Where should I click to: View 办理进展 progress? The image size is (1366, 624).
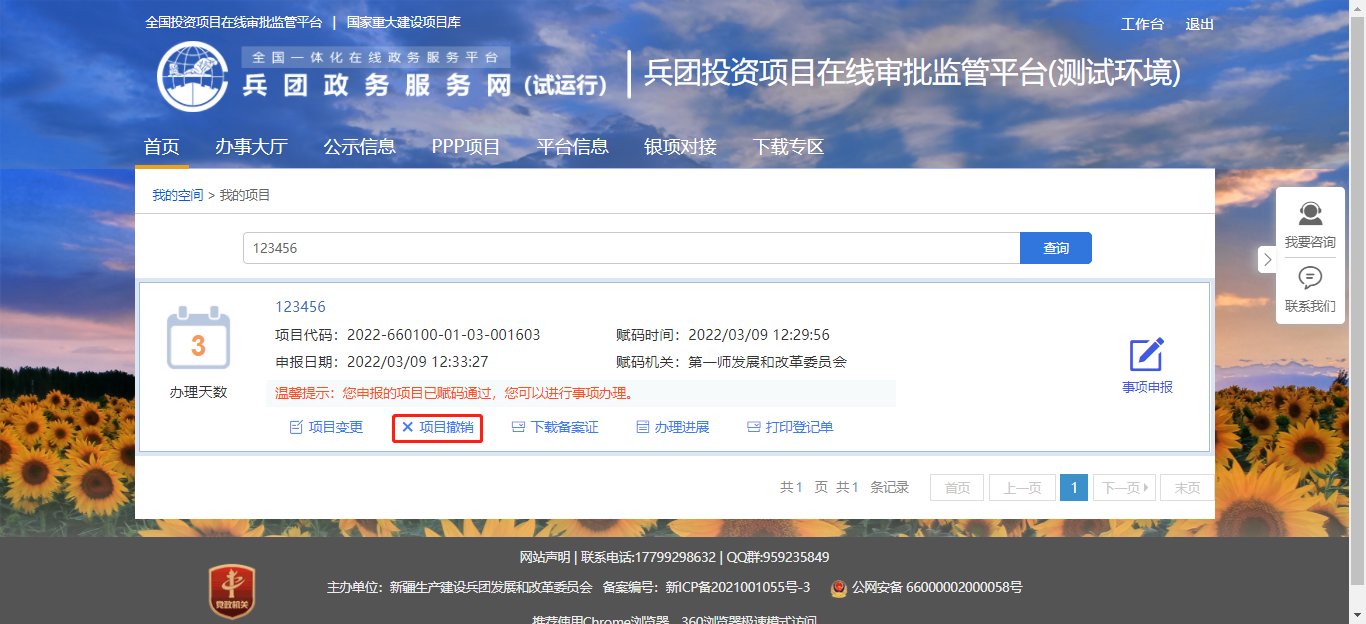click(673, 427)
